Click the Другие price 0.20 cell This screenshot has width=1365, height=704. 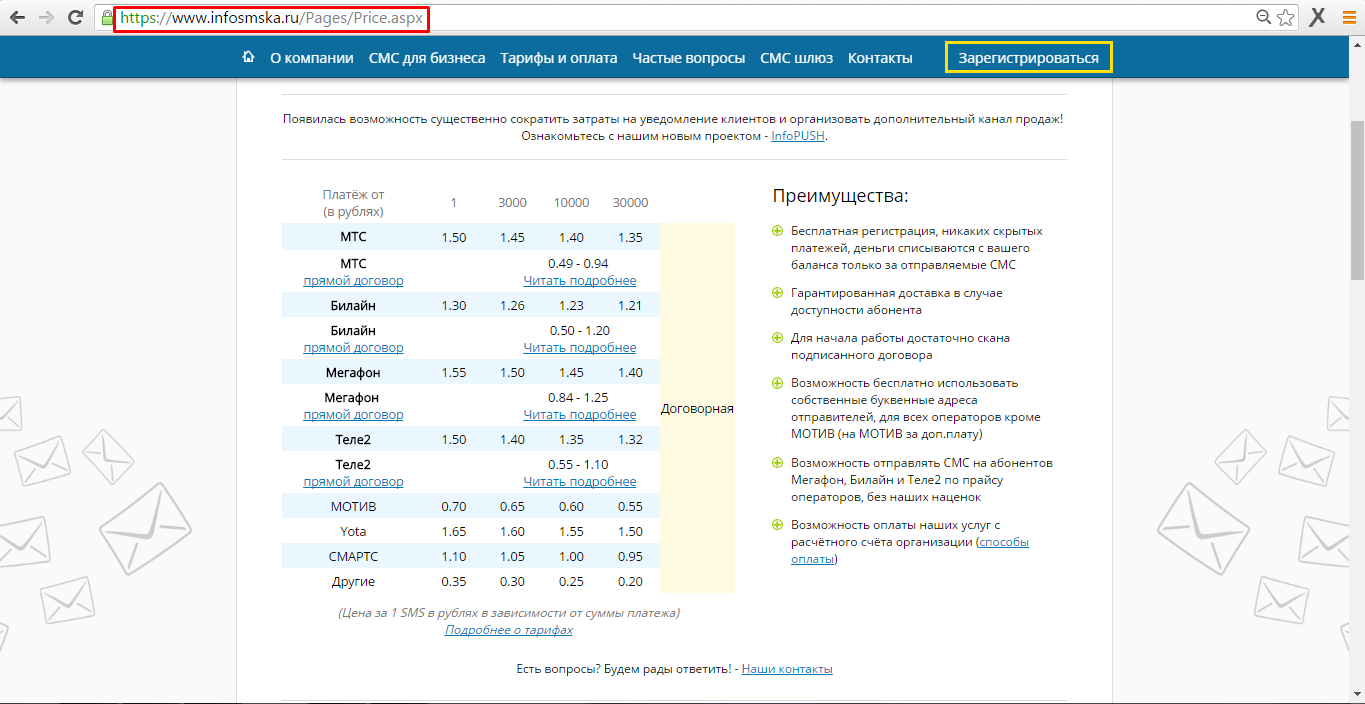[x=630, y=581]
